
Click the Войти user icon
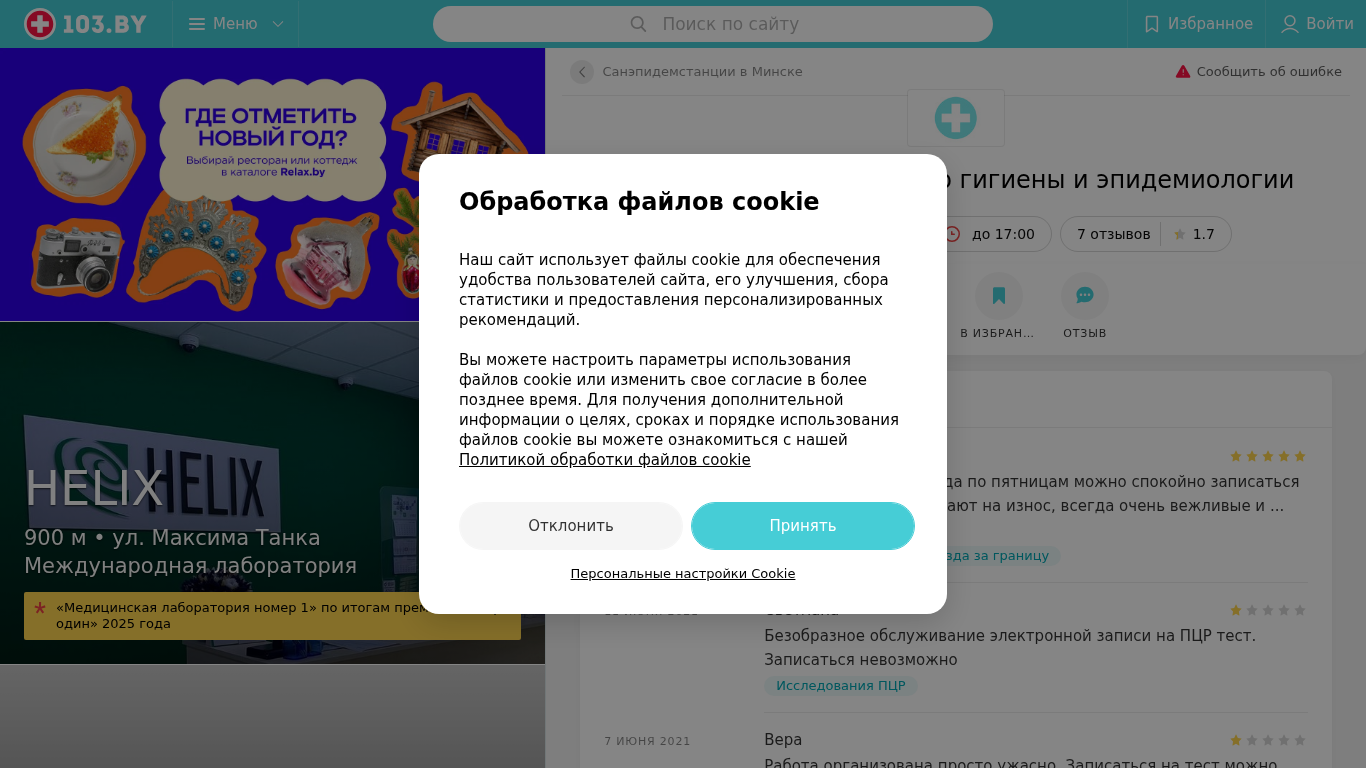(x=1290, y=24)
